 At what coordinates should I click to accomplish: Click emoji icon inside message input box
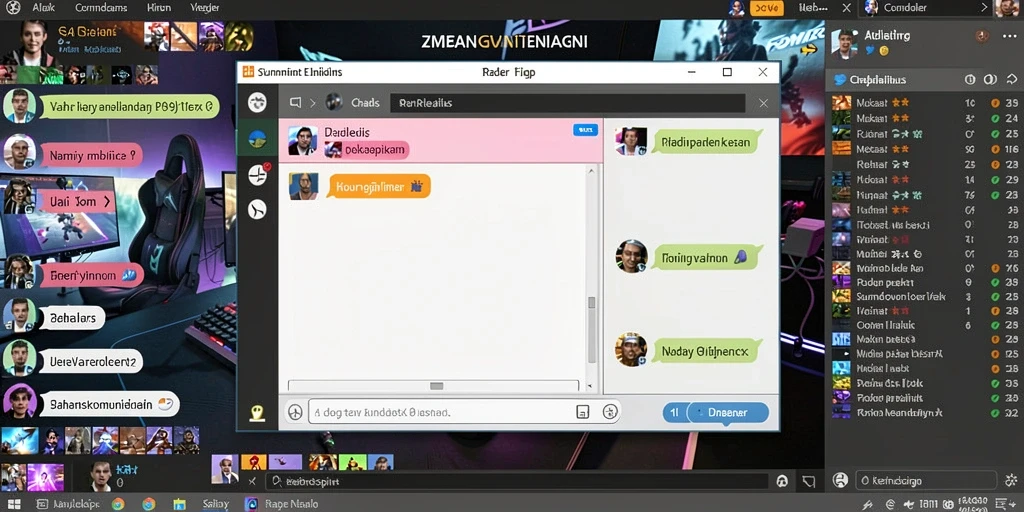[x=610, y=411]
